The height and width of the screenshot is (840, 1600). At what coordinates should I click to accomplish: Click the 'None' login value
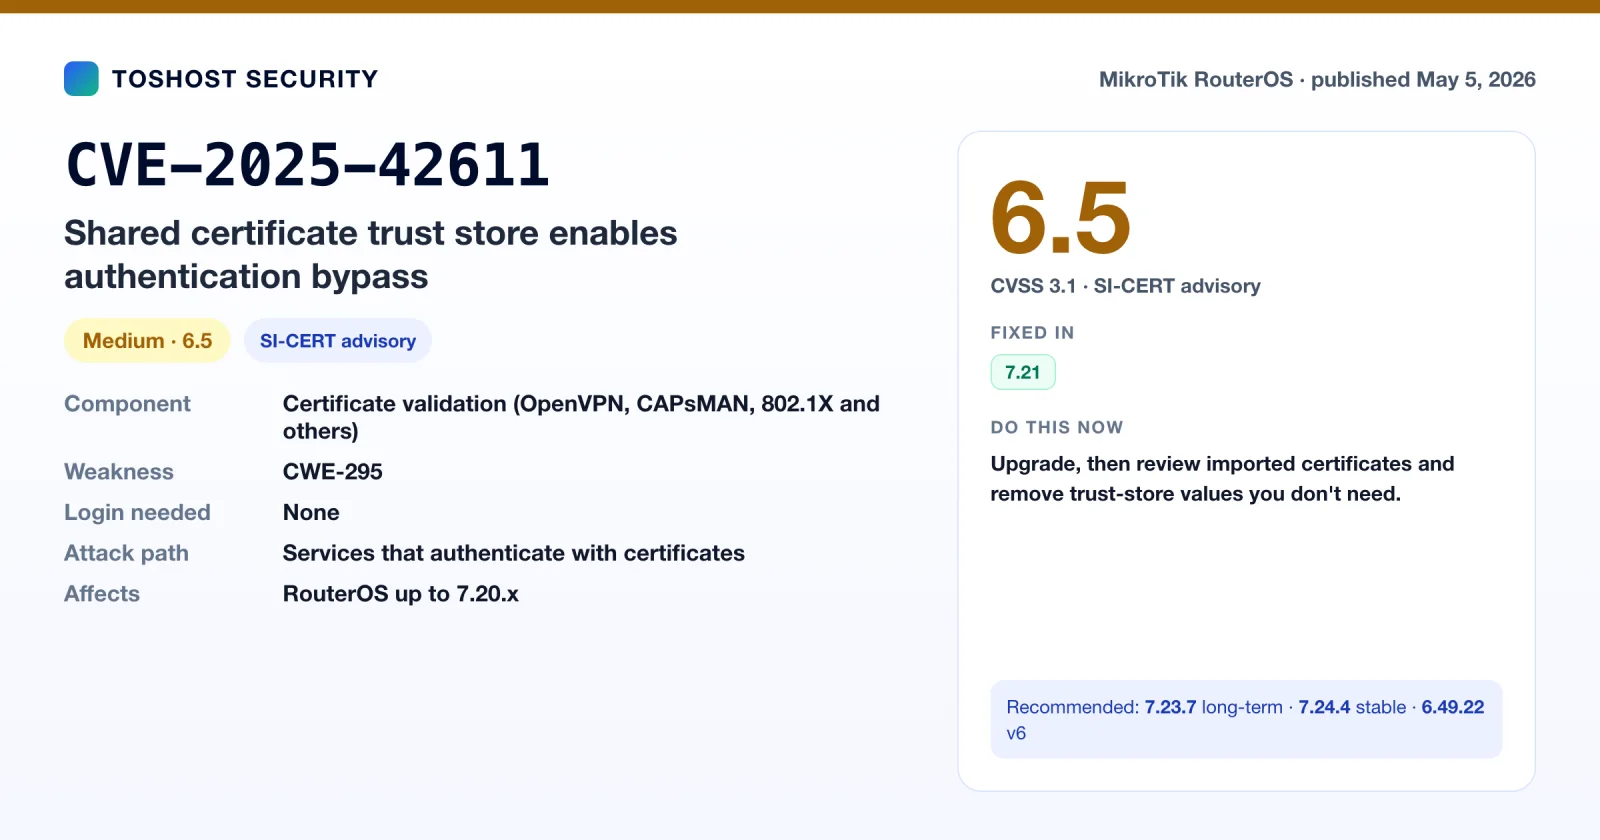(x=311, y=513)
